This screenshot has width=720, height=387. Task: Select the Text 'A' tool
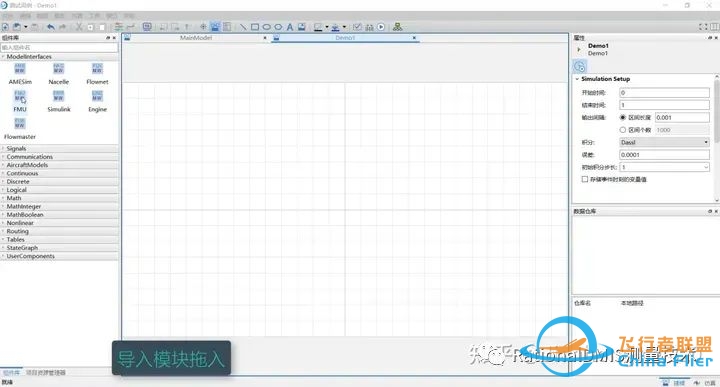coord(290,27)
